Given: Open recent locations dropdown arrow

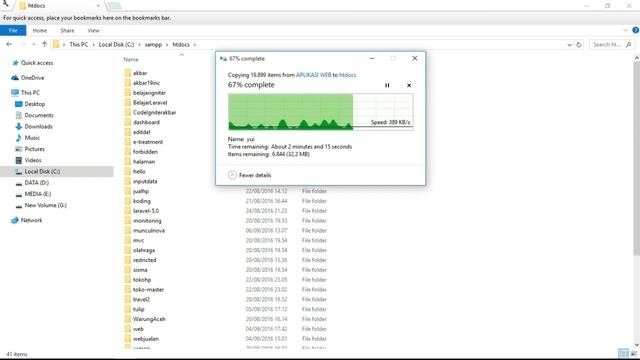Looking at the screenshot, I should (34, 44).
